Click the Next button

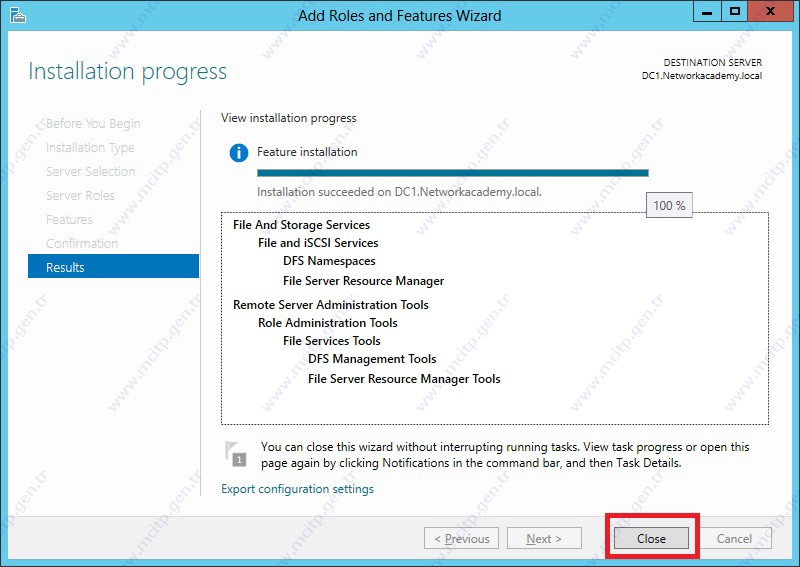pyautogui.click(x=544, y=538)
